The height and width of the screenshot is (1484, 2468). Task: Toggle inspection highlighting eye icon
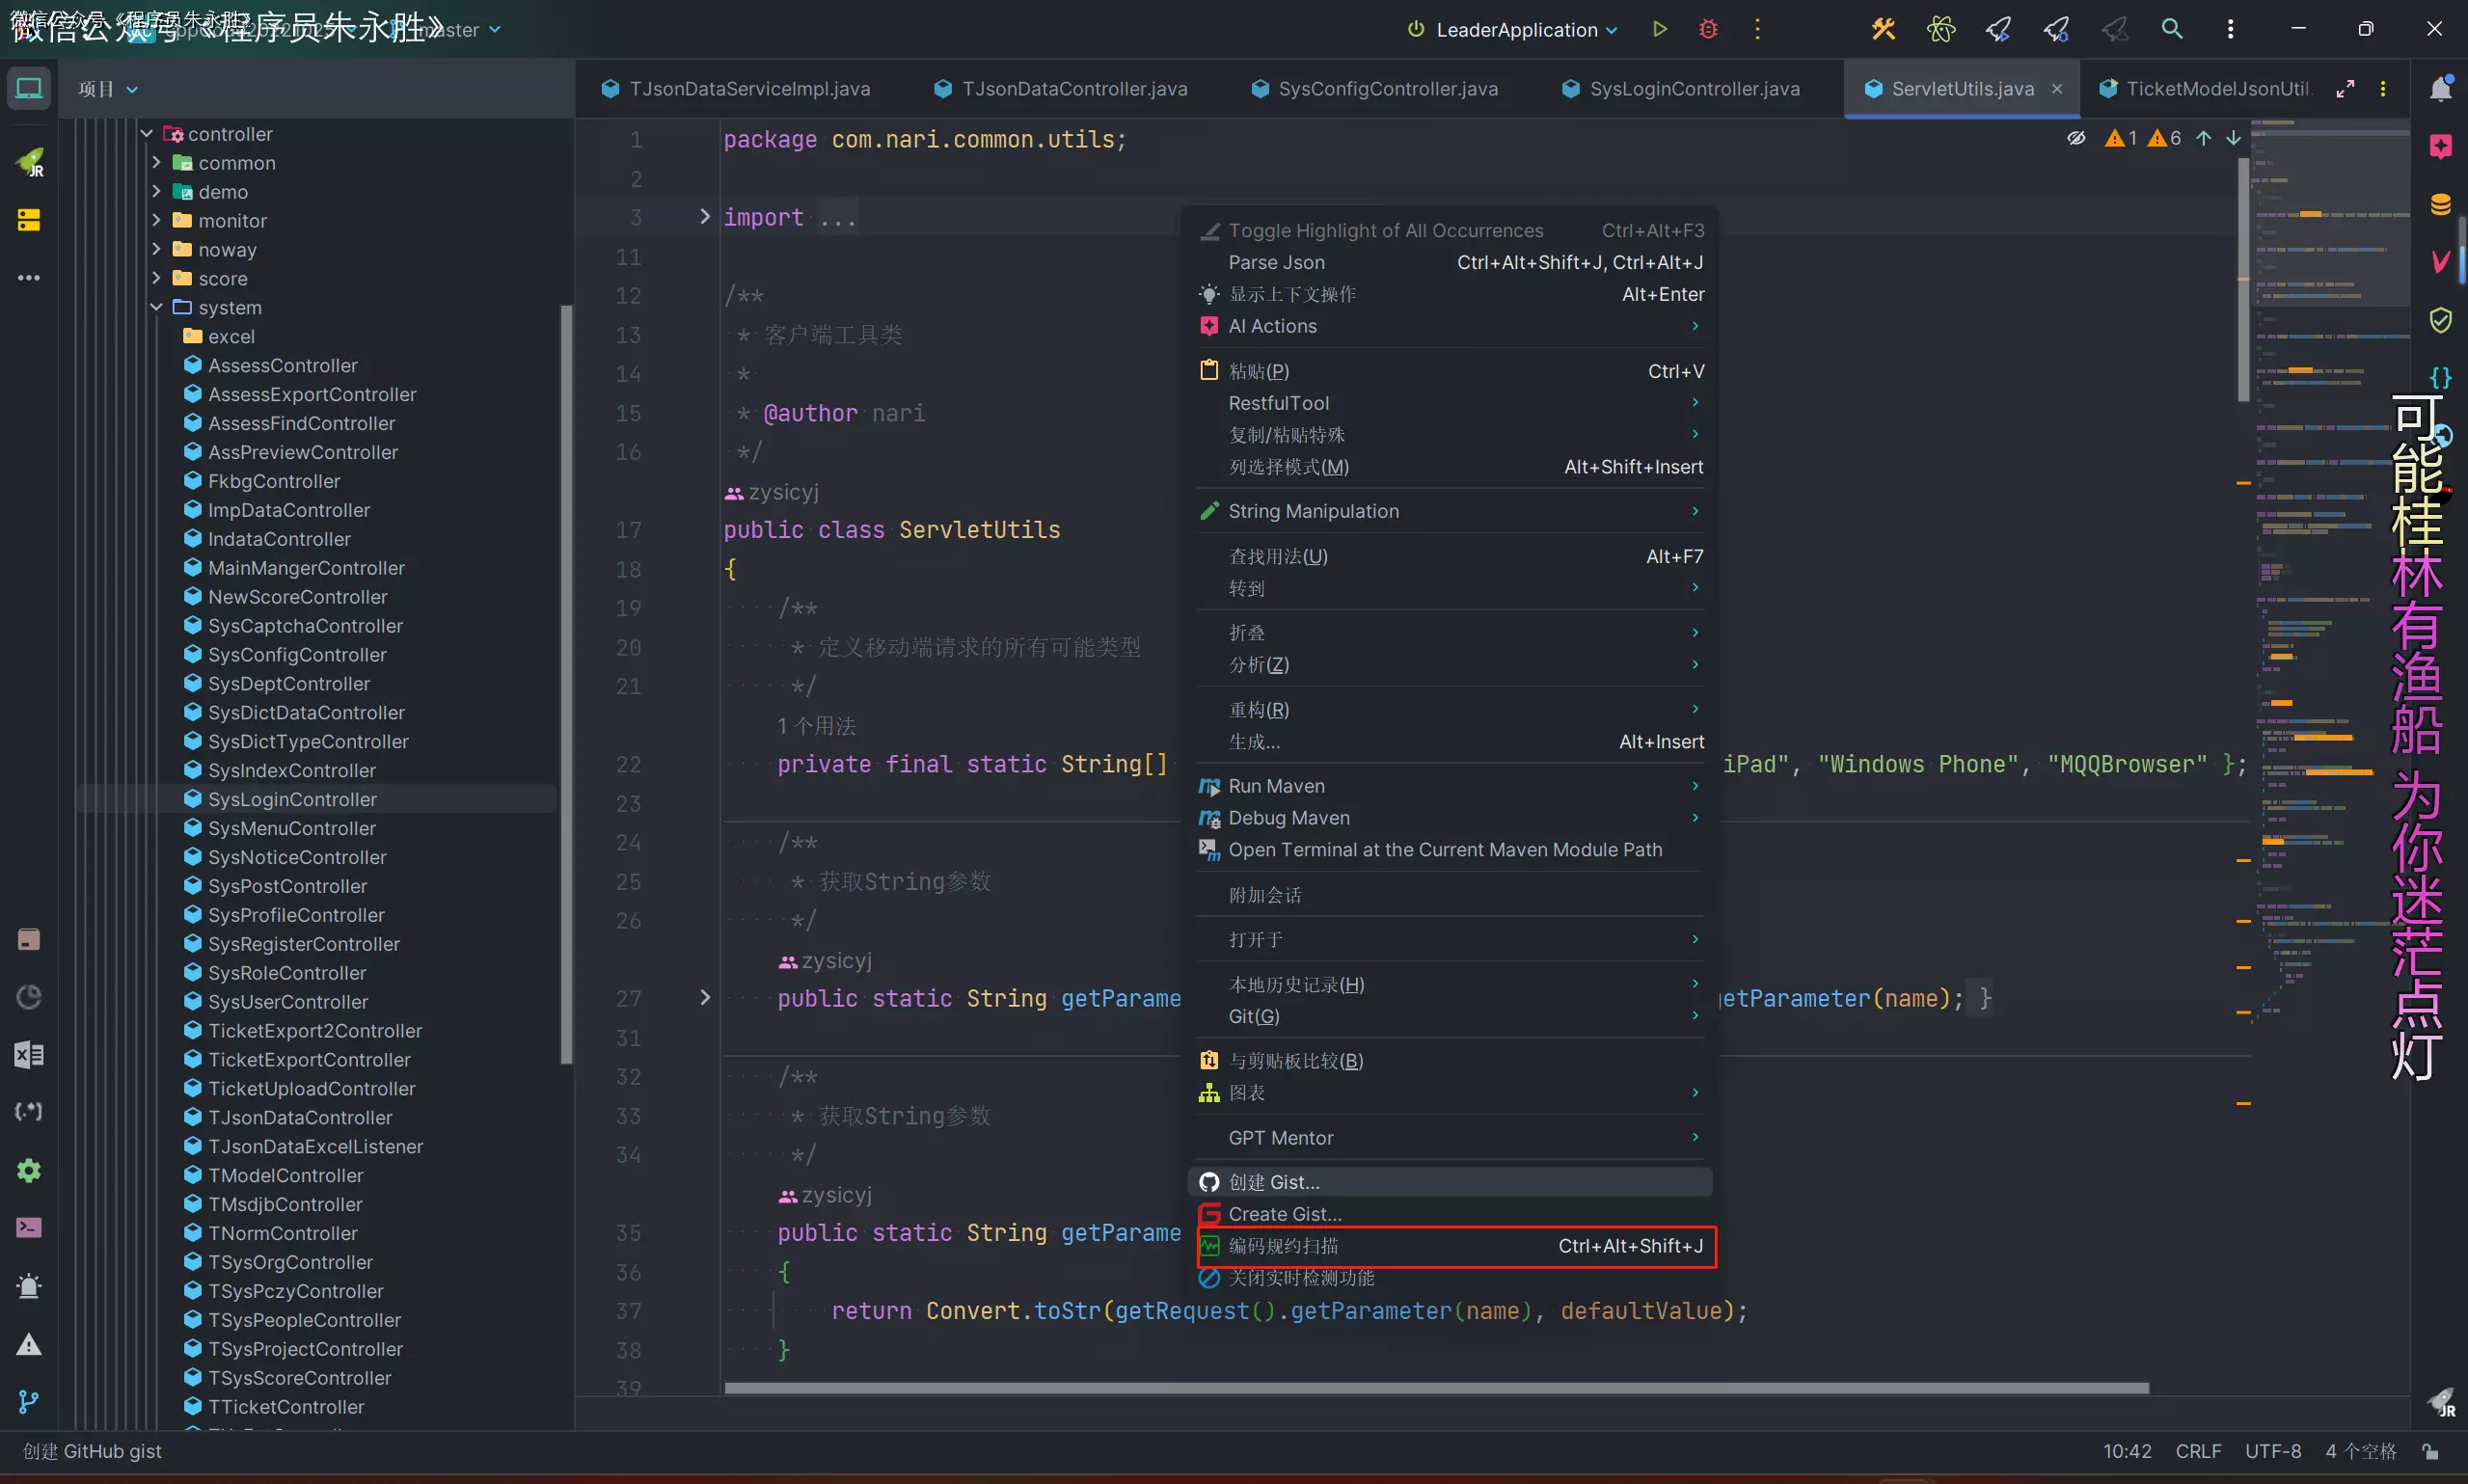pyautogui.click(x=2076, y=138)
